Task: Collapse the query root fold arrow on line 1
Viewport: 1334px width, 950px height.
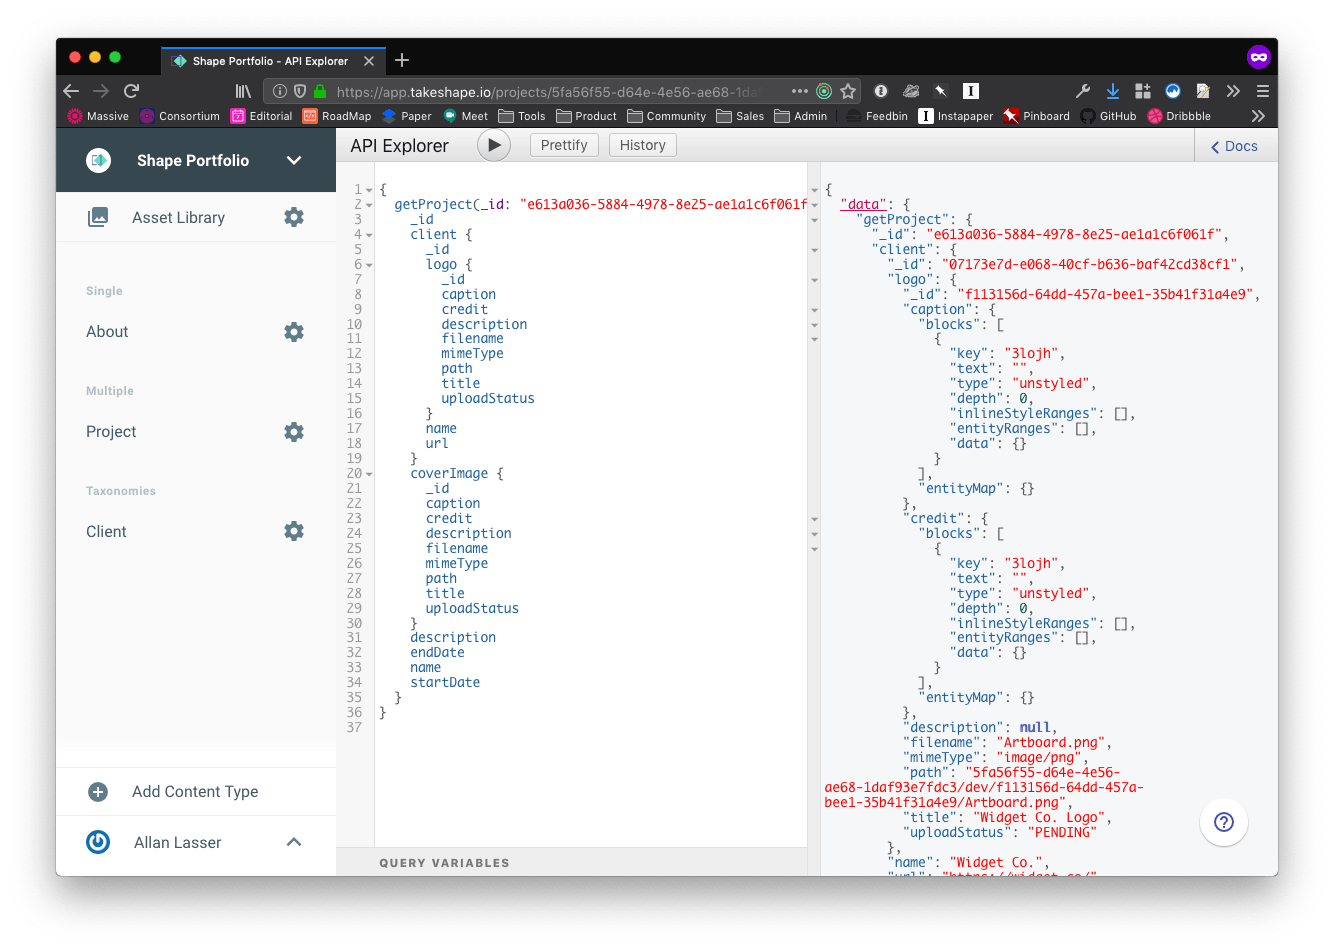Action: (x=369, y=190)
